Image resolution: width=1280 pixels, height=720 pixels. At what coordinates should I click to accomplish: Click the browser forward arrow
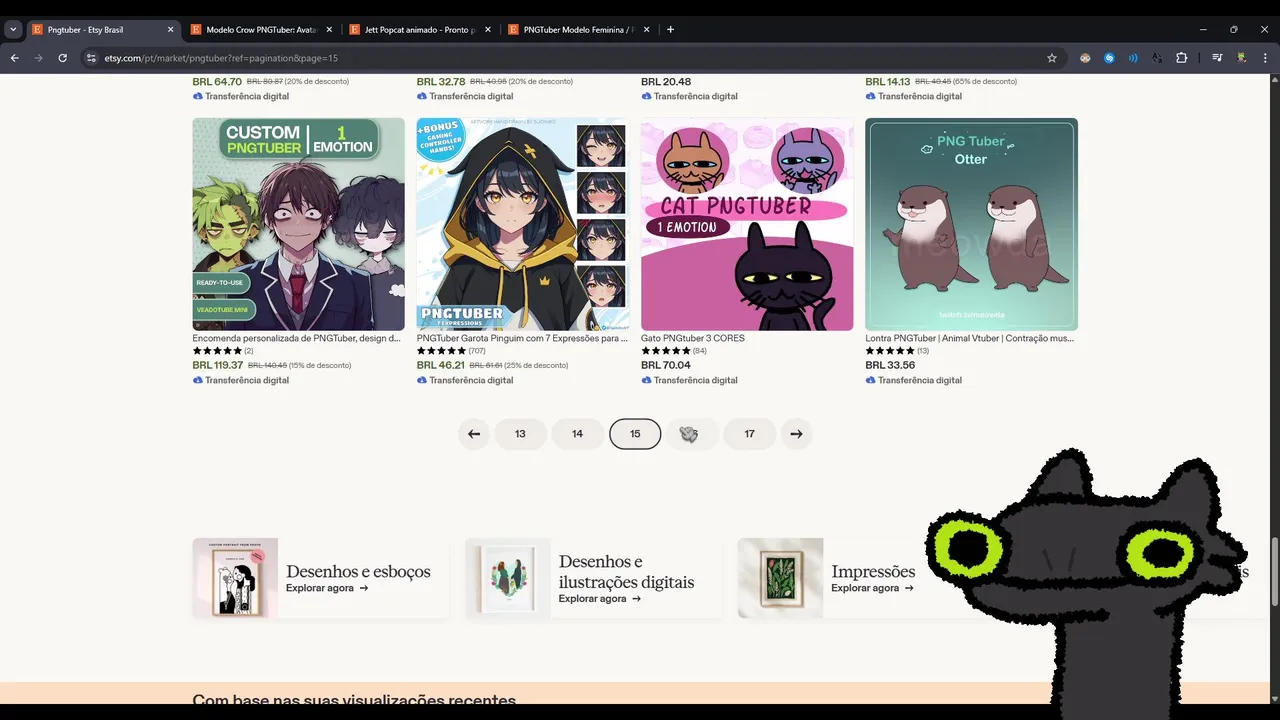pyautogui.click(x=39, y=58)
